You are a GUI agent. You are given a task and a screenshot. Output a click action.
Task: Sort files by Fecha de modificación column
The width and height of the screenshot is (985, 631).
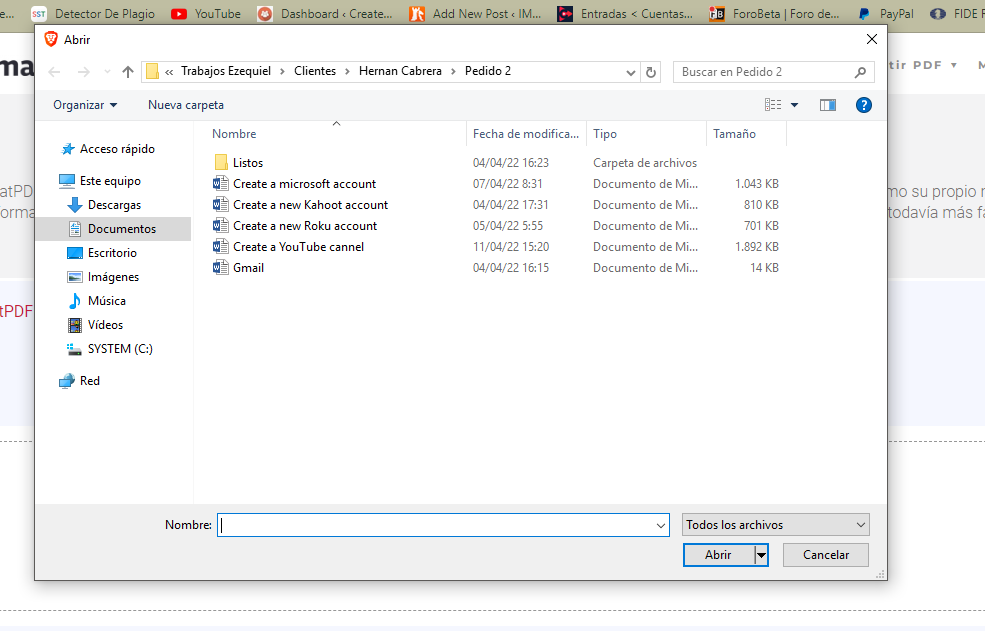point(525,134)
